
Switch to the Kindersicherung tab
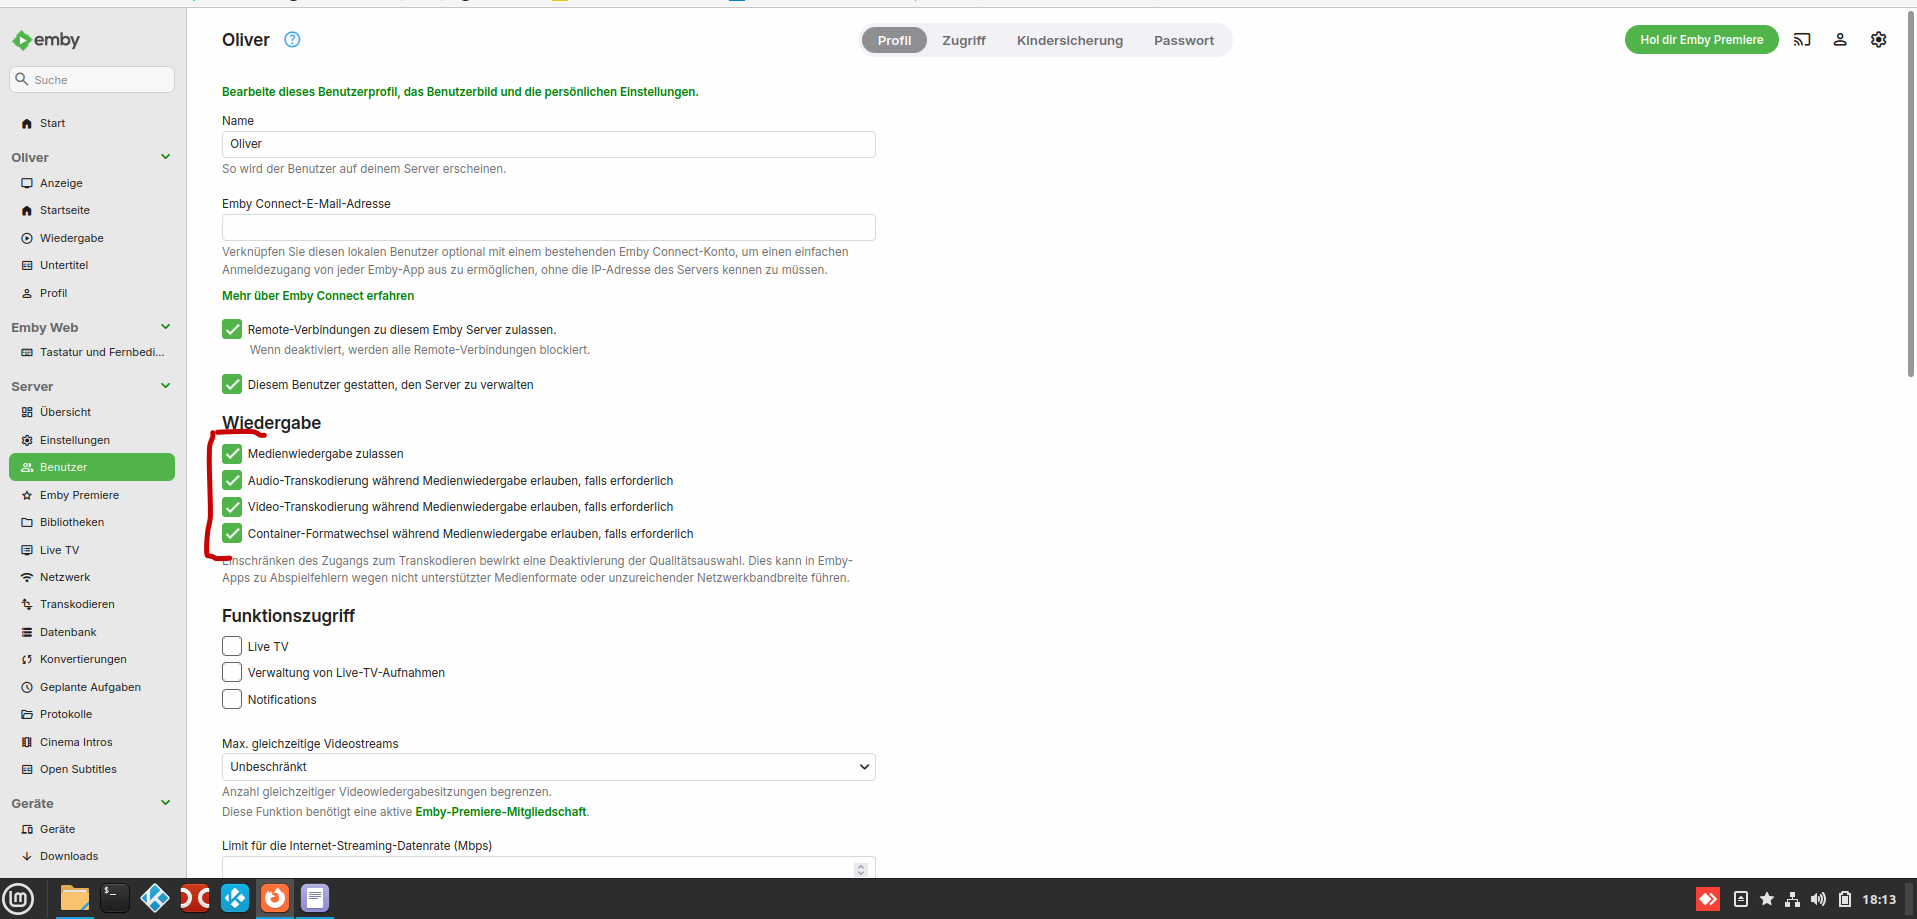click(1070, 41)
